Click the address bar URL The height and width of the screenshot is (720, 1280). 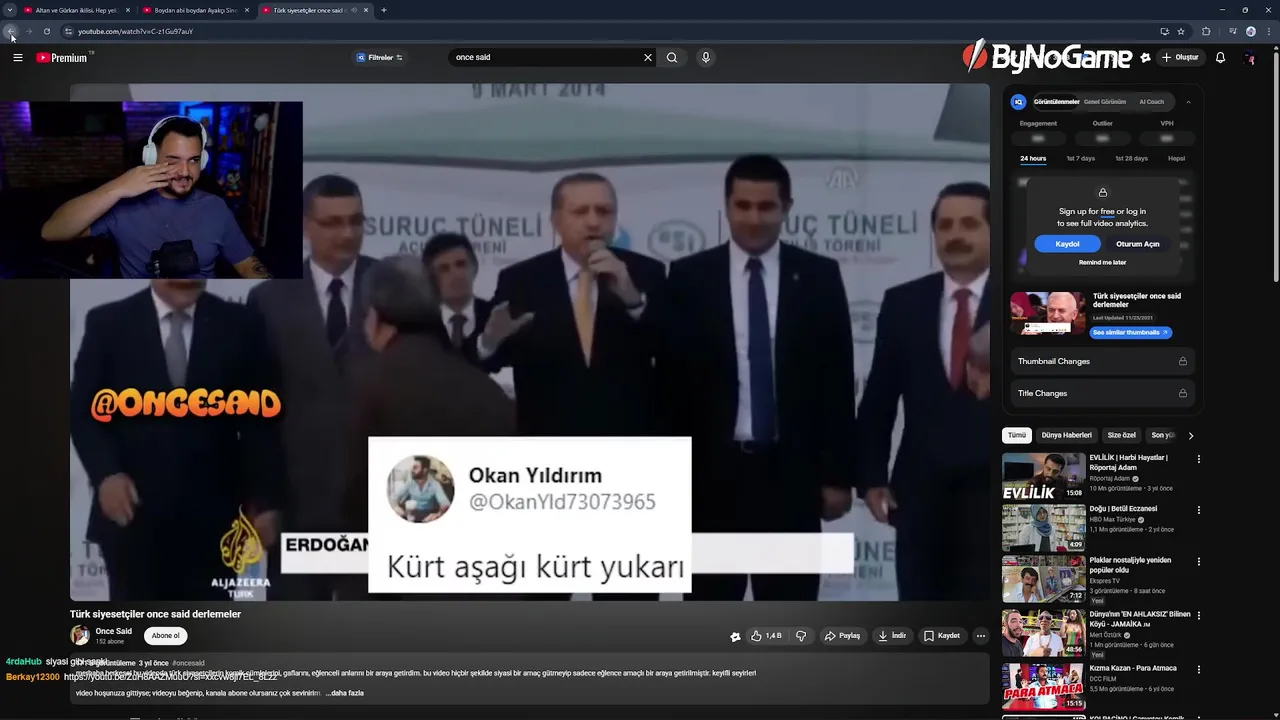pyautogui.click(x=135, y=31)
